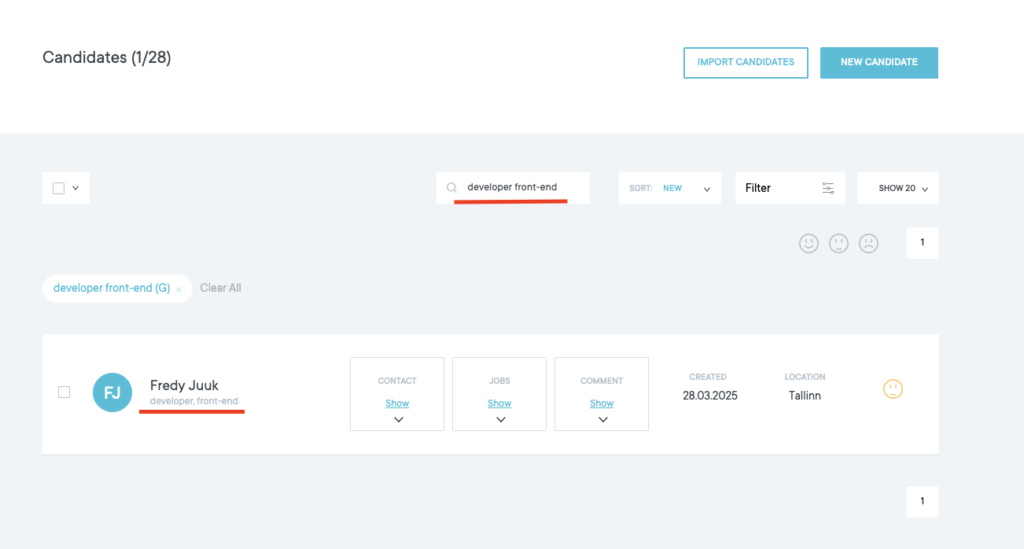1024x549 pixels.
Task: Click Clear All filters link
Action: coord(220,288)
